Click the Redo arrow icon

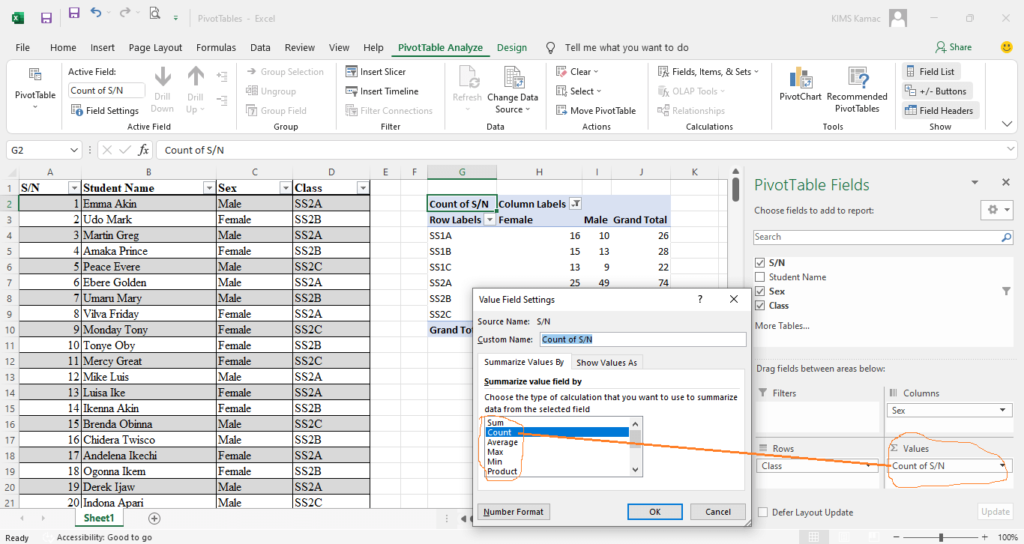pyautogui.click(x=125, y=12)
